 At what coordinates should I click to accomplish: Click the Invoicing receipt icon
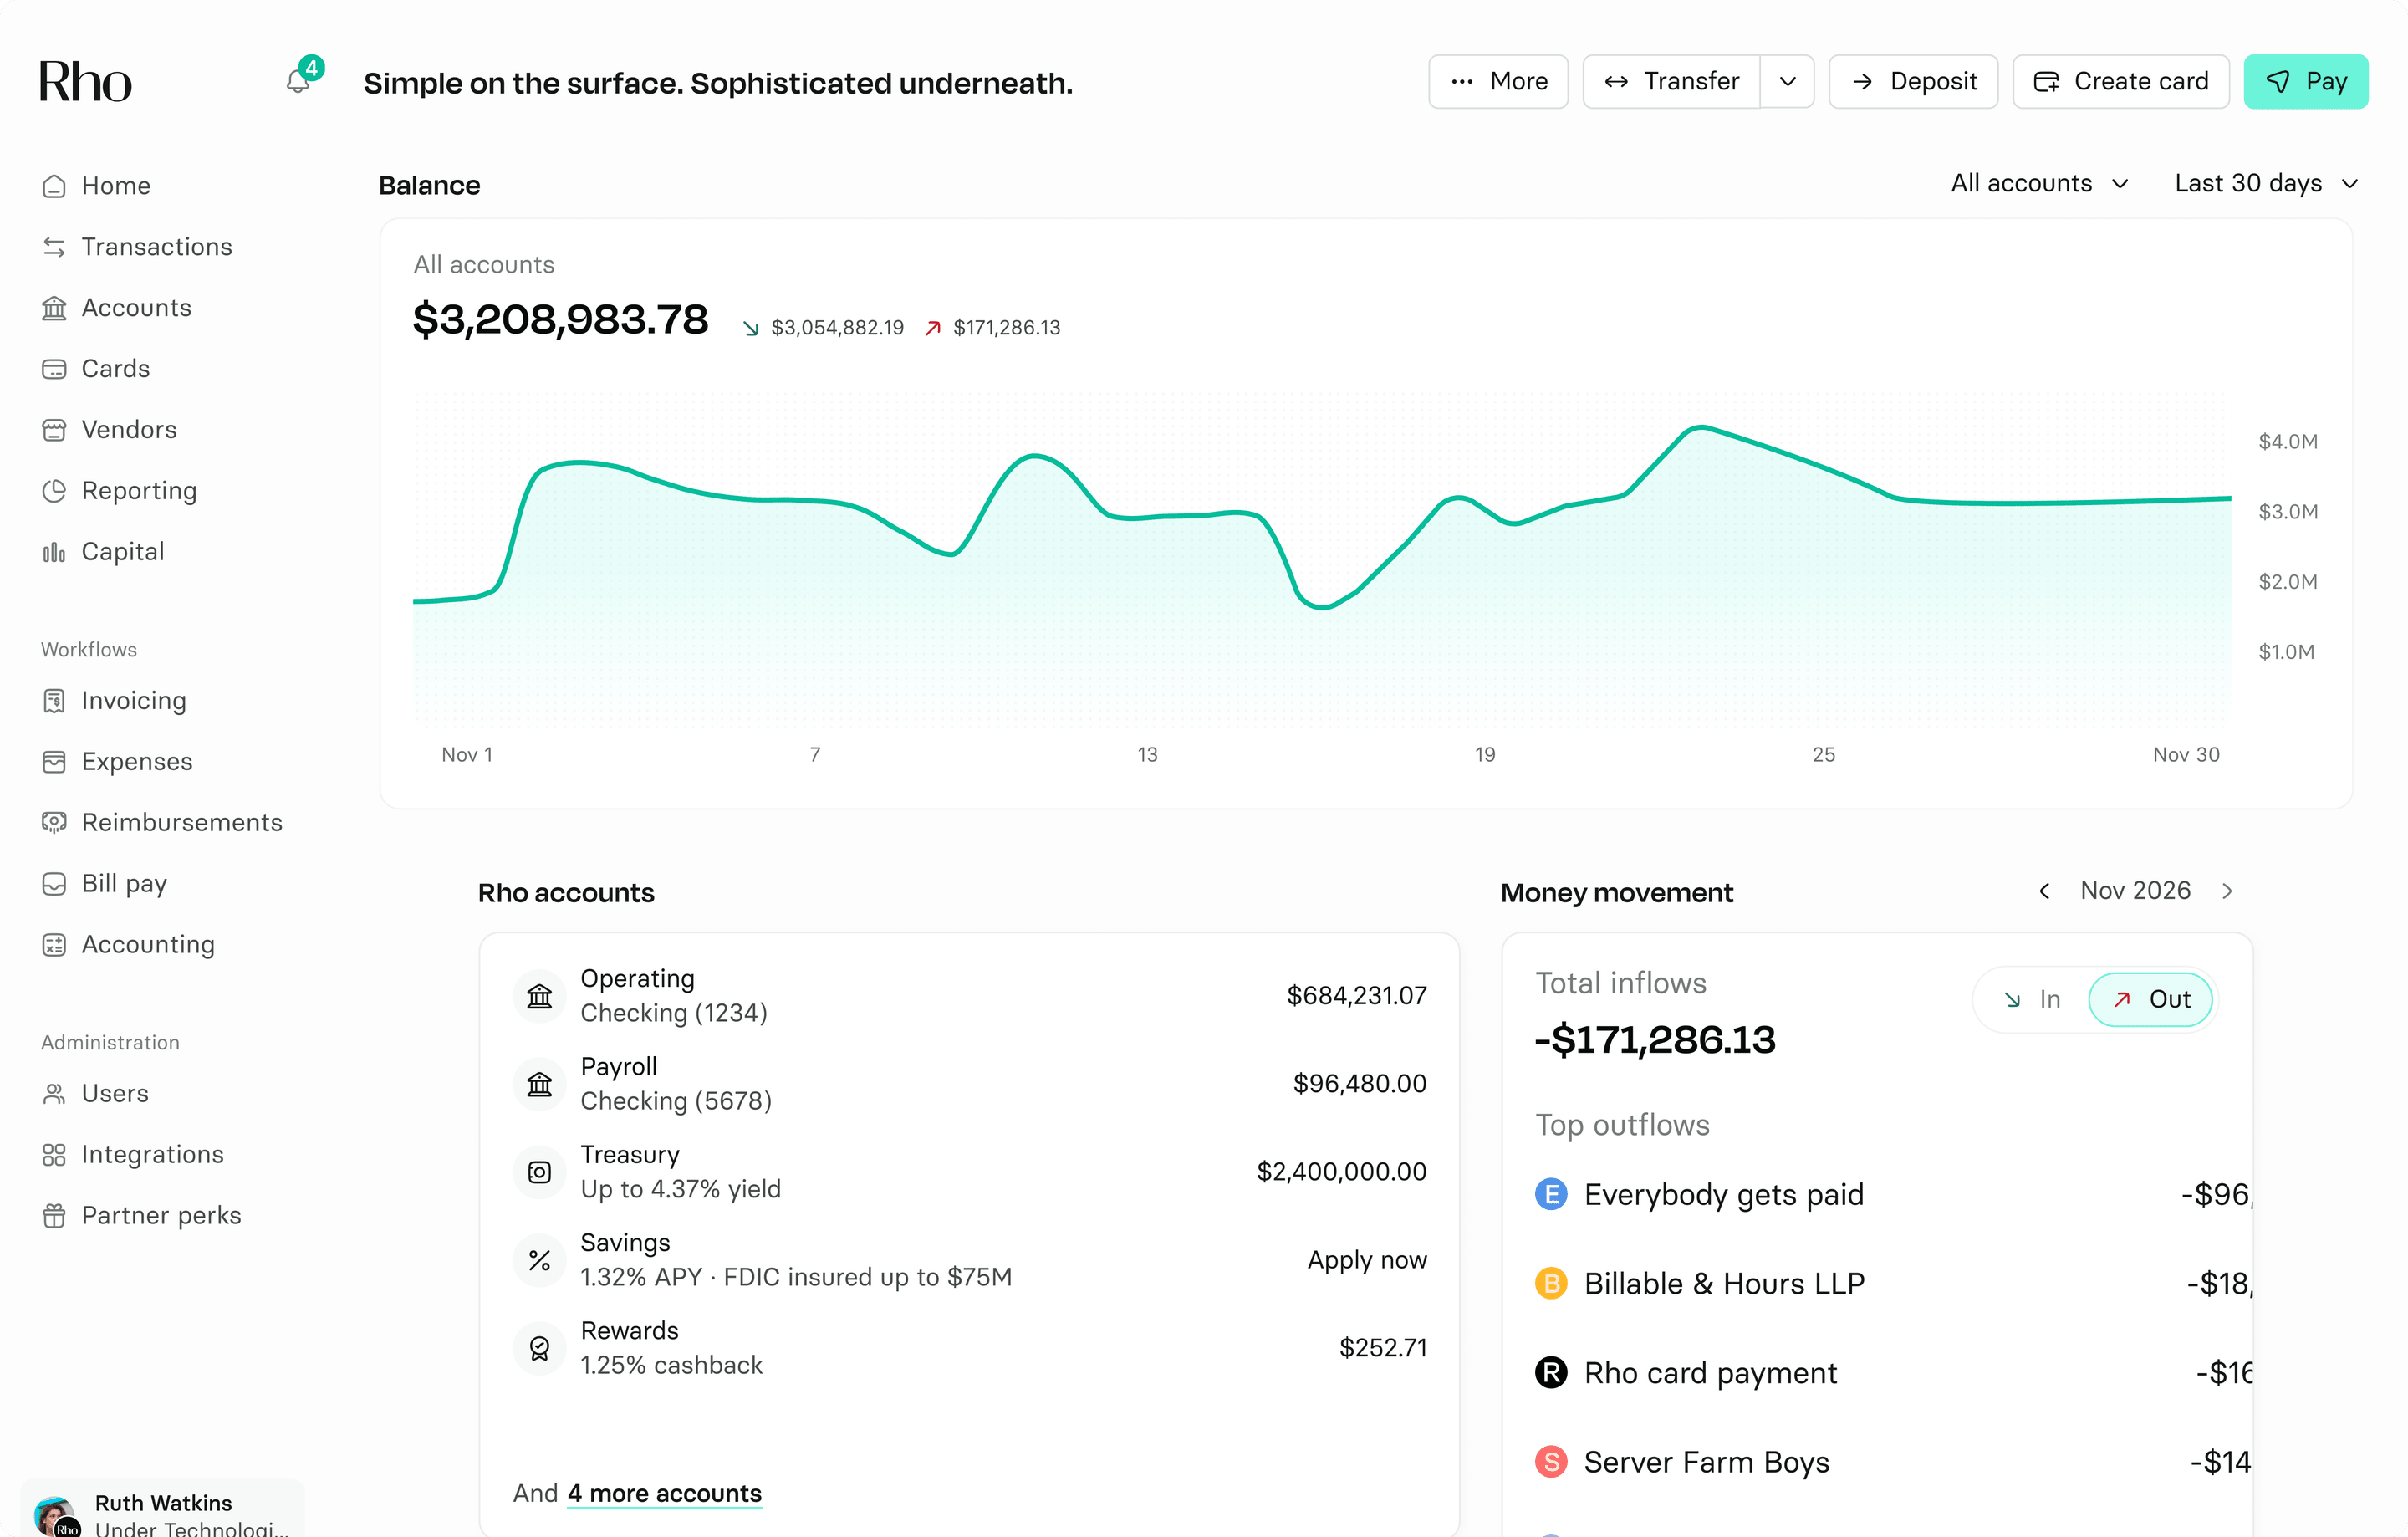point(54,701)
